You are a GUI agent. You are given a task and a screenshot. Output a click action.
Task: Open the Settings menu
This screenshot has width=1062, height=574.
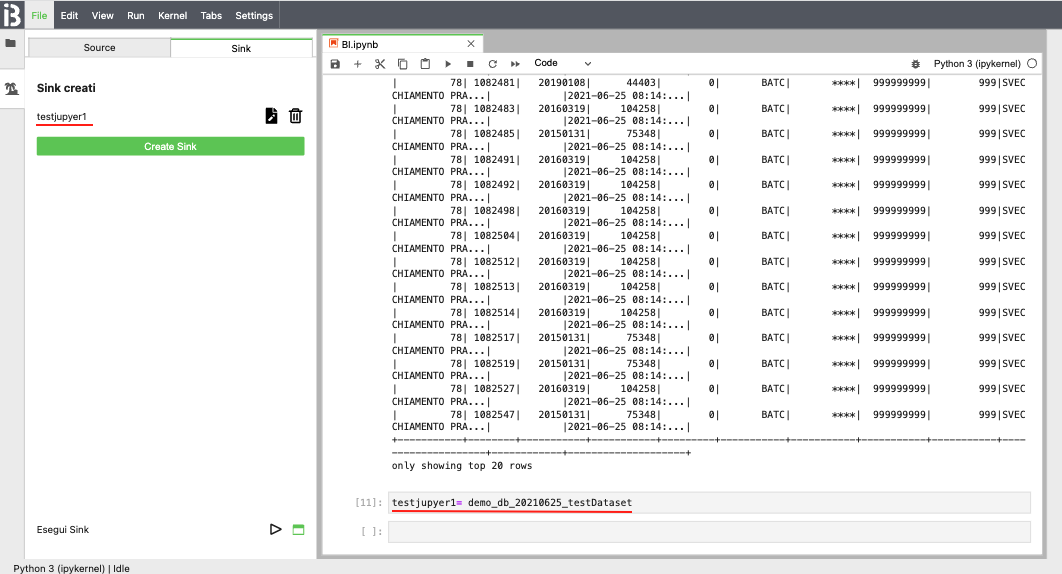pyautogui.click(x=254, y=15)
